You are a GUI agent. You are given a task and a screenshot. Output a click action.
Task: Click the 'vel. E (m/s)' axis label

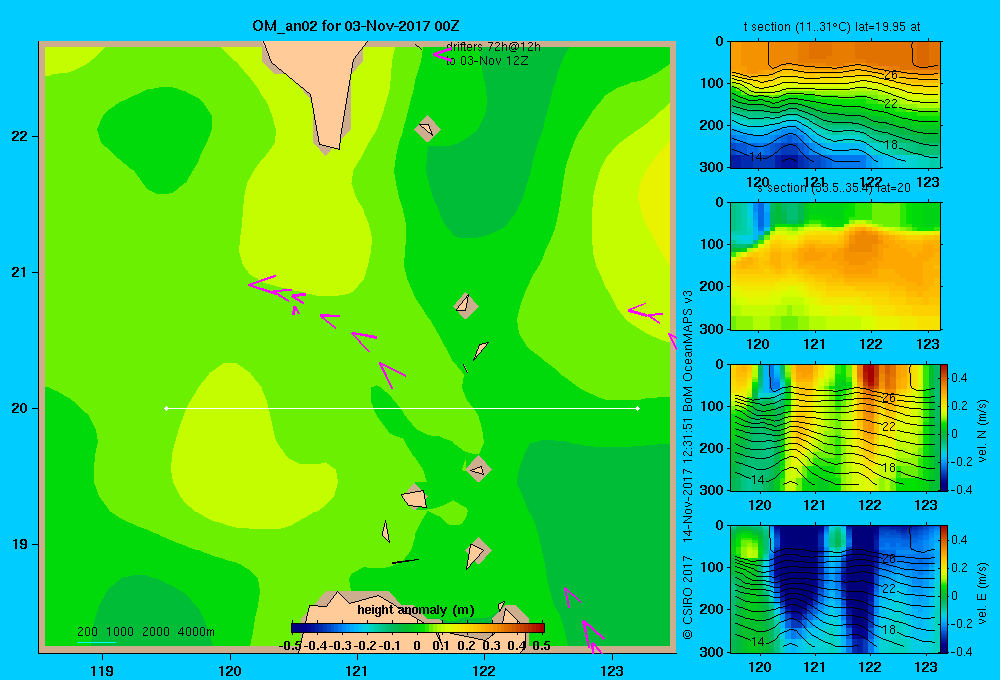pyautogui.click(x=982, y=593)
